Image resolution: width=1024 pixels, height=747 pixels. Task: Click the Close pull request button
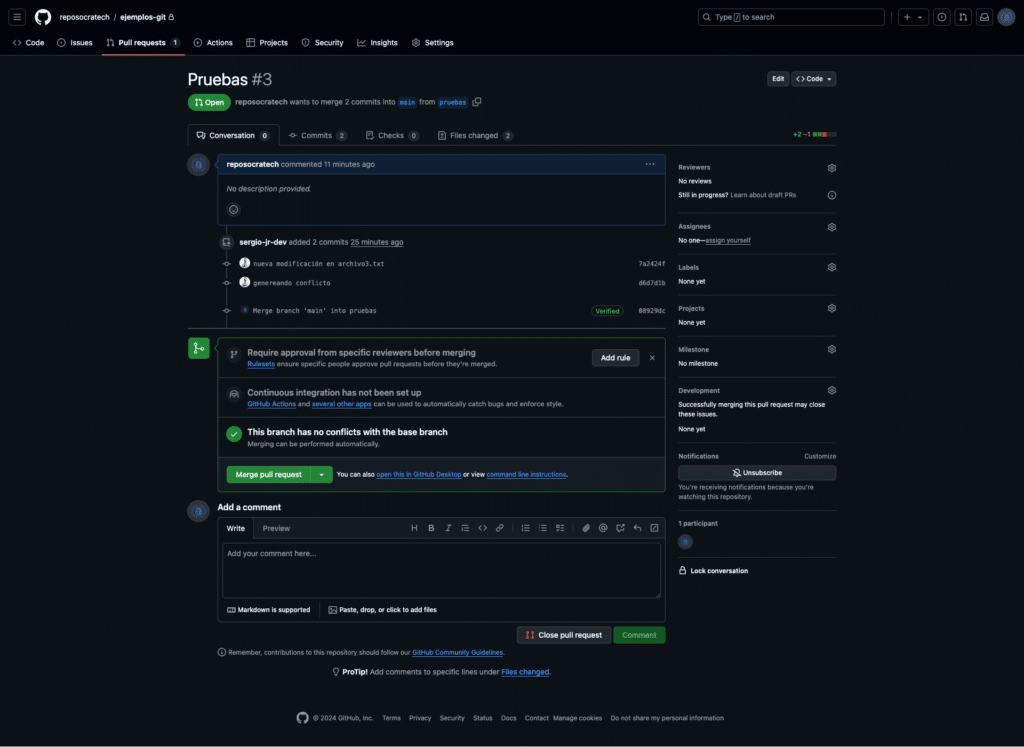(564, 635)
